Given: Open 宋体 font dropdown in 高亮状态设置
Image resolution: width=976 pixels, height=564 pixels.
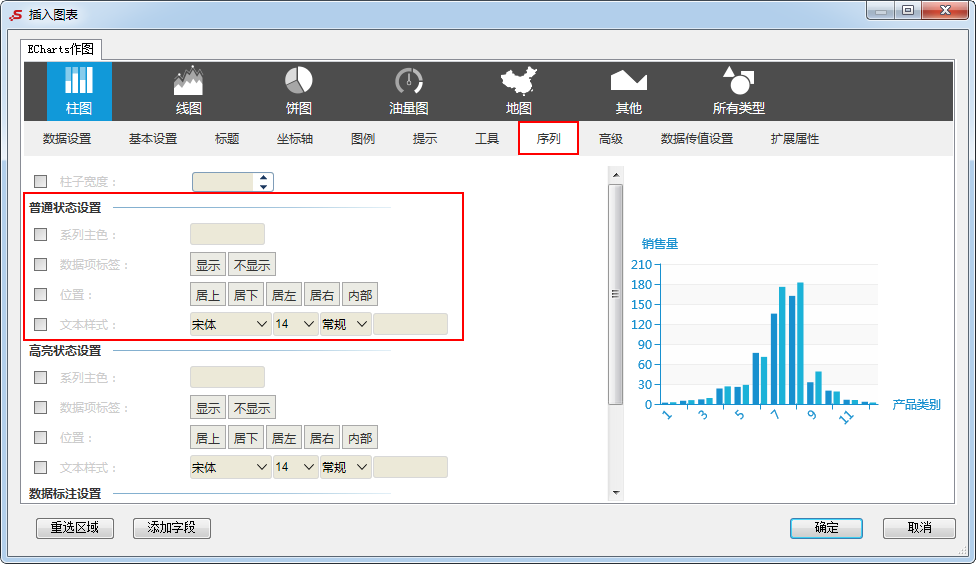Looking at the screenshot, I should [230, 467].
